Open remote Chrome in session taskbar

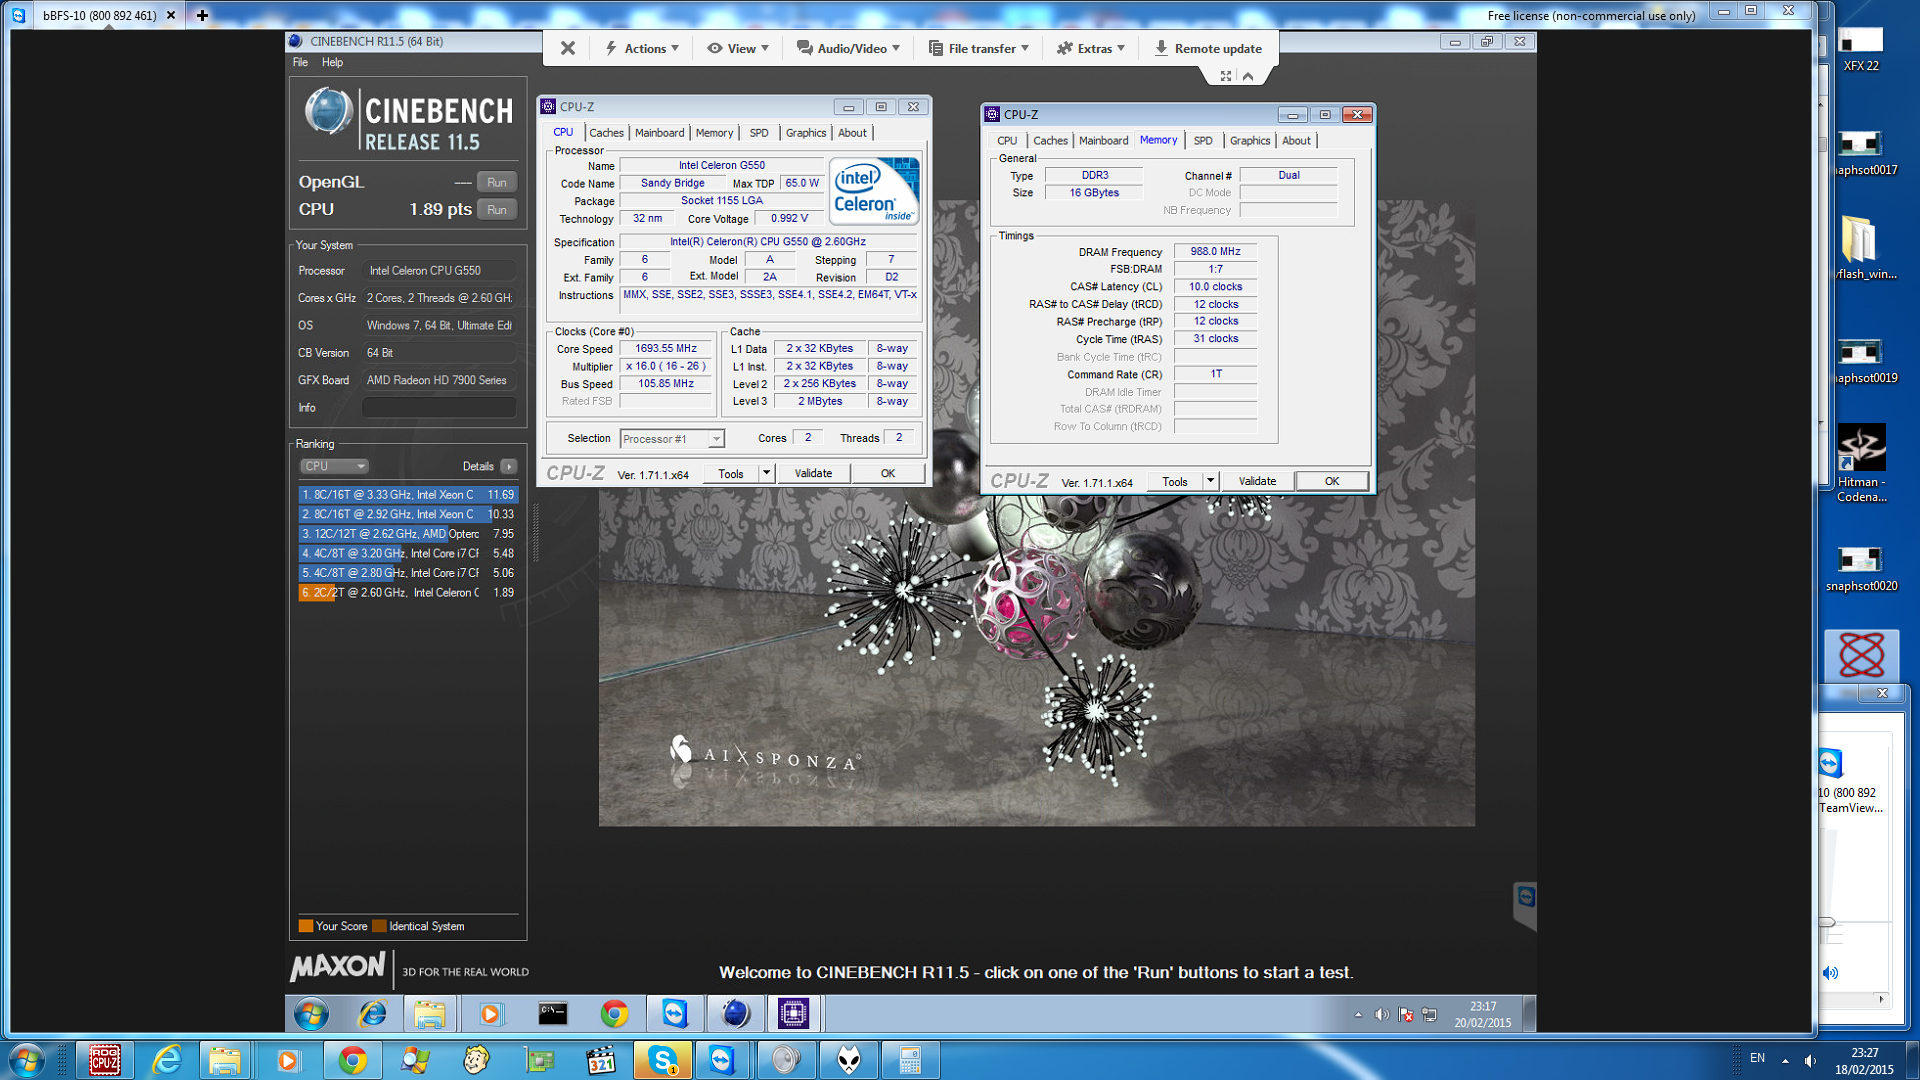click(614, 1013)
